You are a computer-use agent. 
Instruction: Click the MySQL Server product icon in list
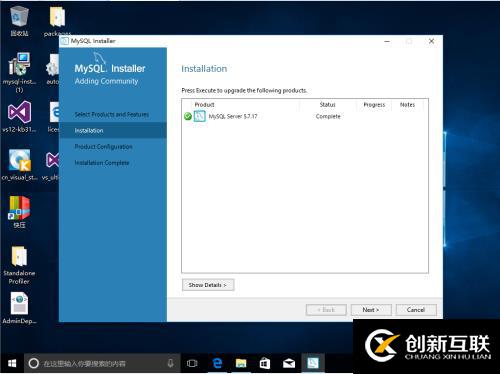click(x=200, y=116)
